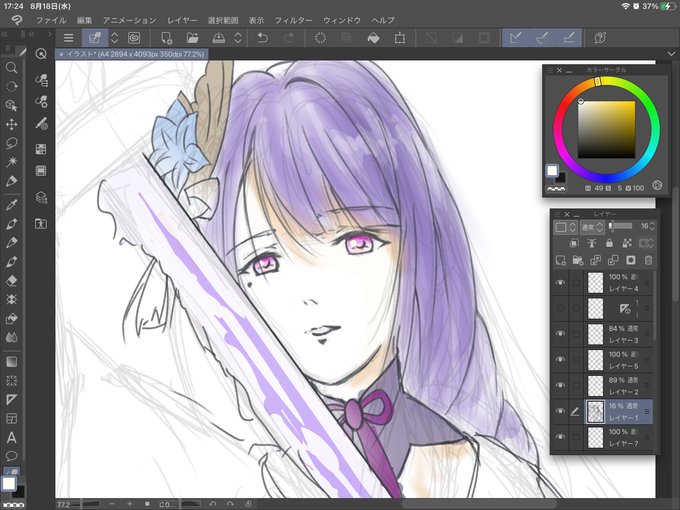Select the Fill bucket tool

pos(11,319)
